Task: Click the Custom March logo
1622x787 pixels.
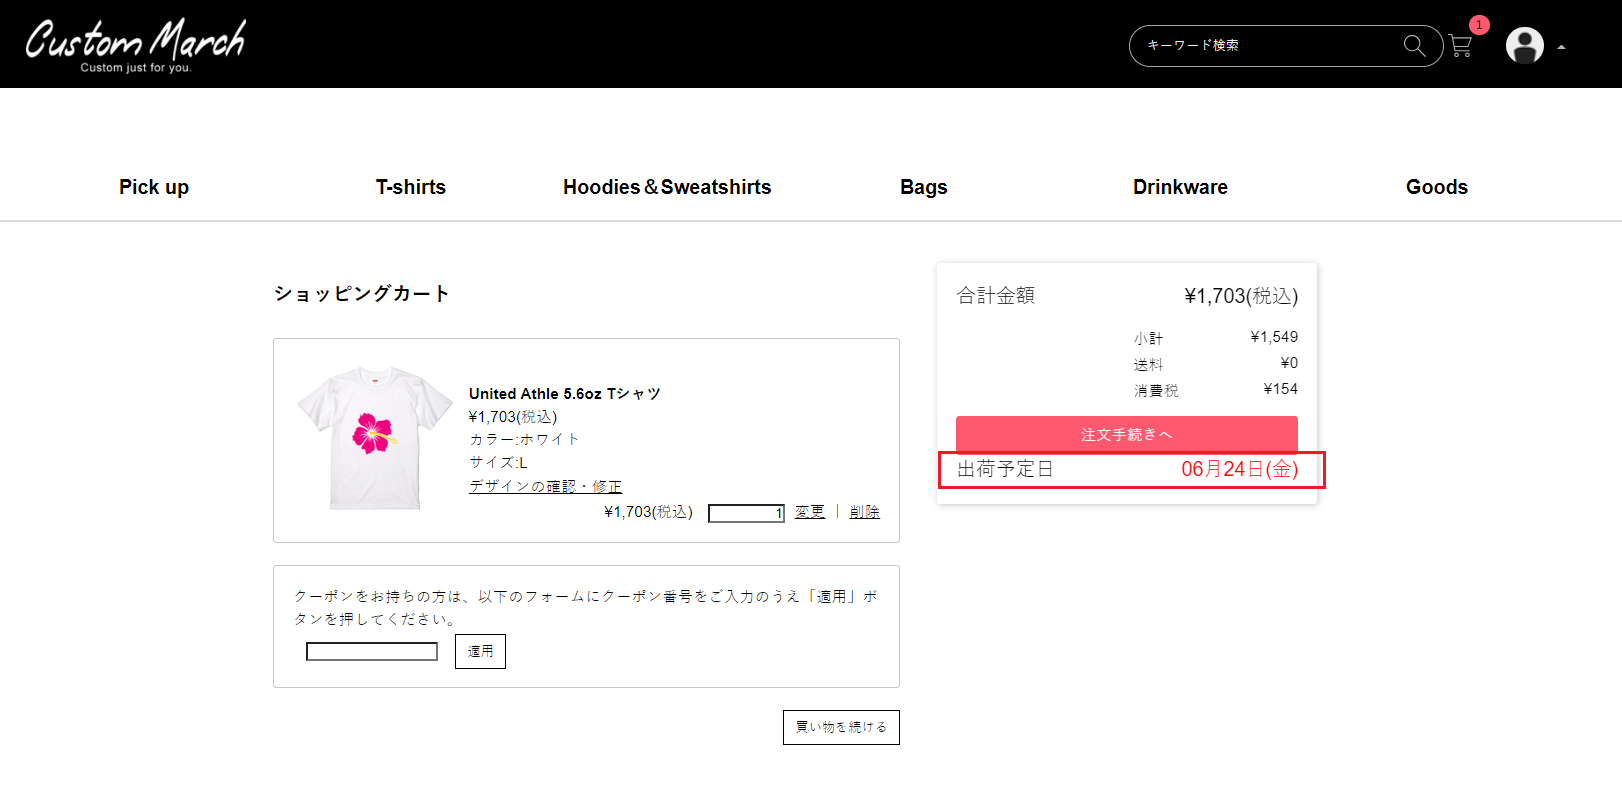Action: tap(135, 45)
